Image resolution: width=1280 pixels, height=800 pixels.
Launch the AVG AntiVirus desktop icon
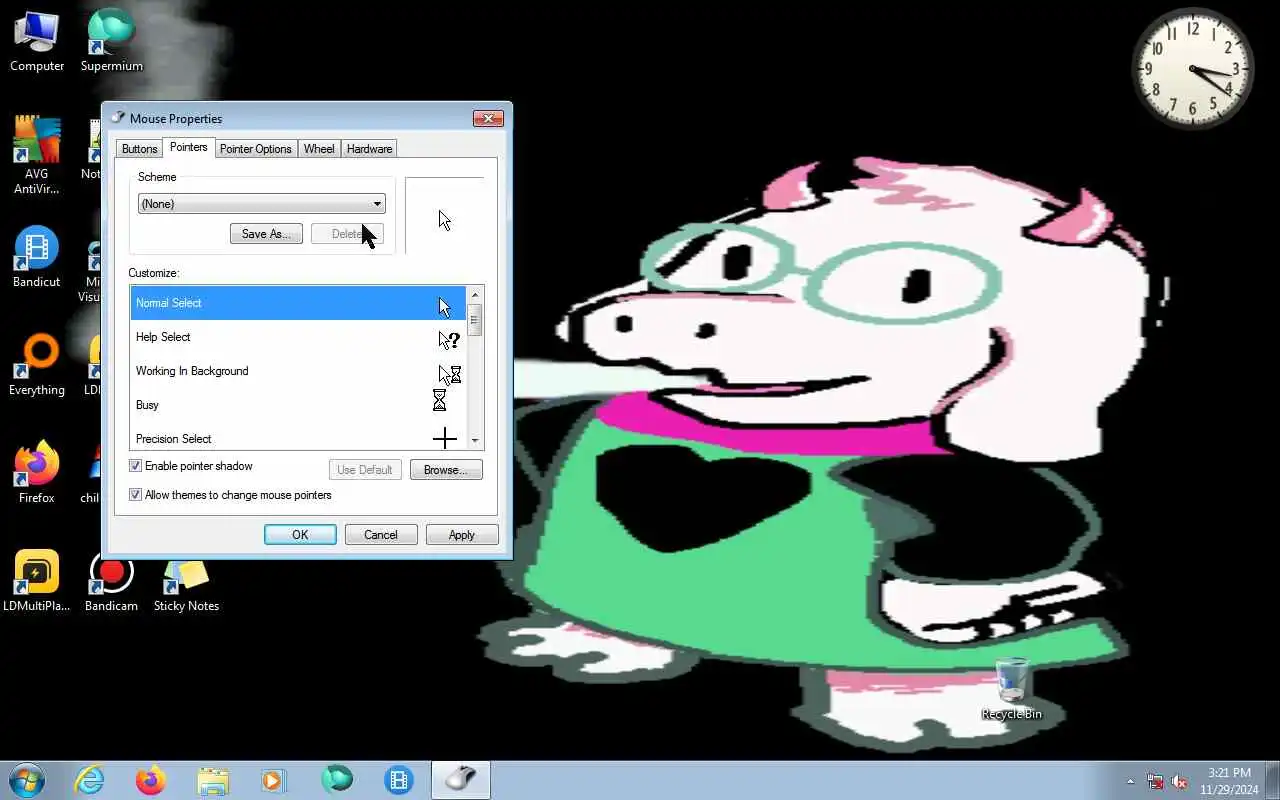click(x=37, y=155)
